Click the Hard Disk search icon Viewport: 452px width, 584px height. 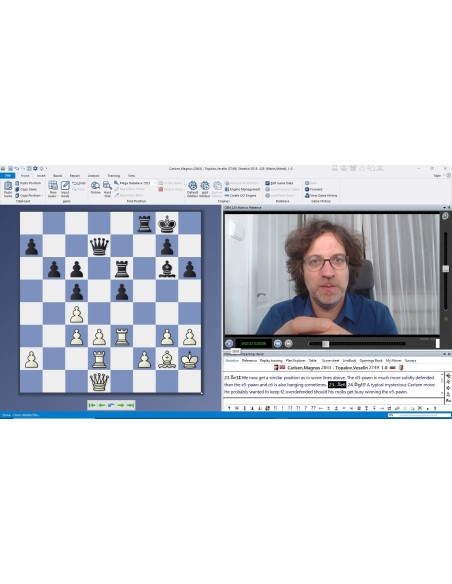(107, 189)
